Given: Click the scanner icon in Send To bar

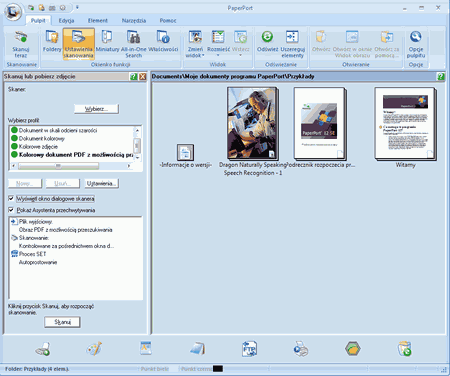Looking at the screenshot, I should [43, 349].
